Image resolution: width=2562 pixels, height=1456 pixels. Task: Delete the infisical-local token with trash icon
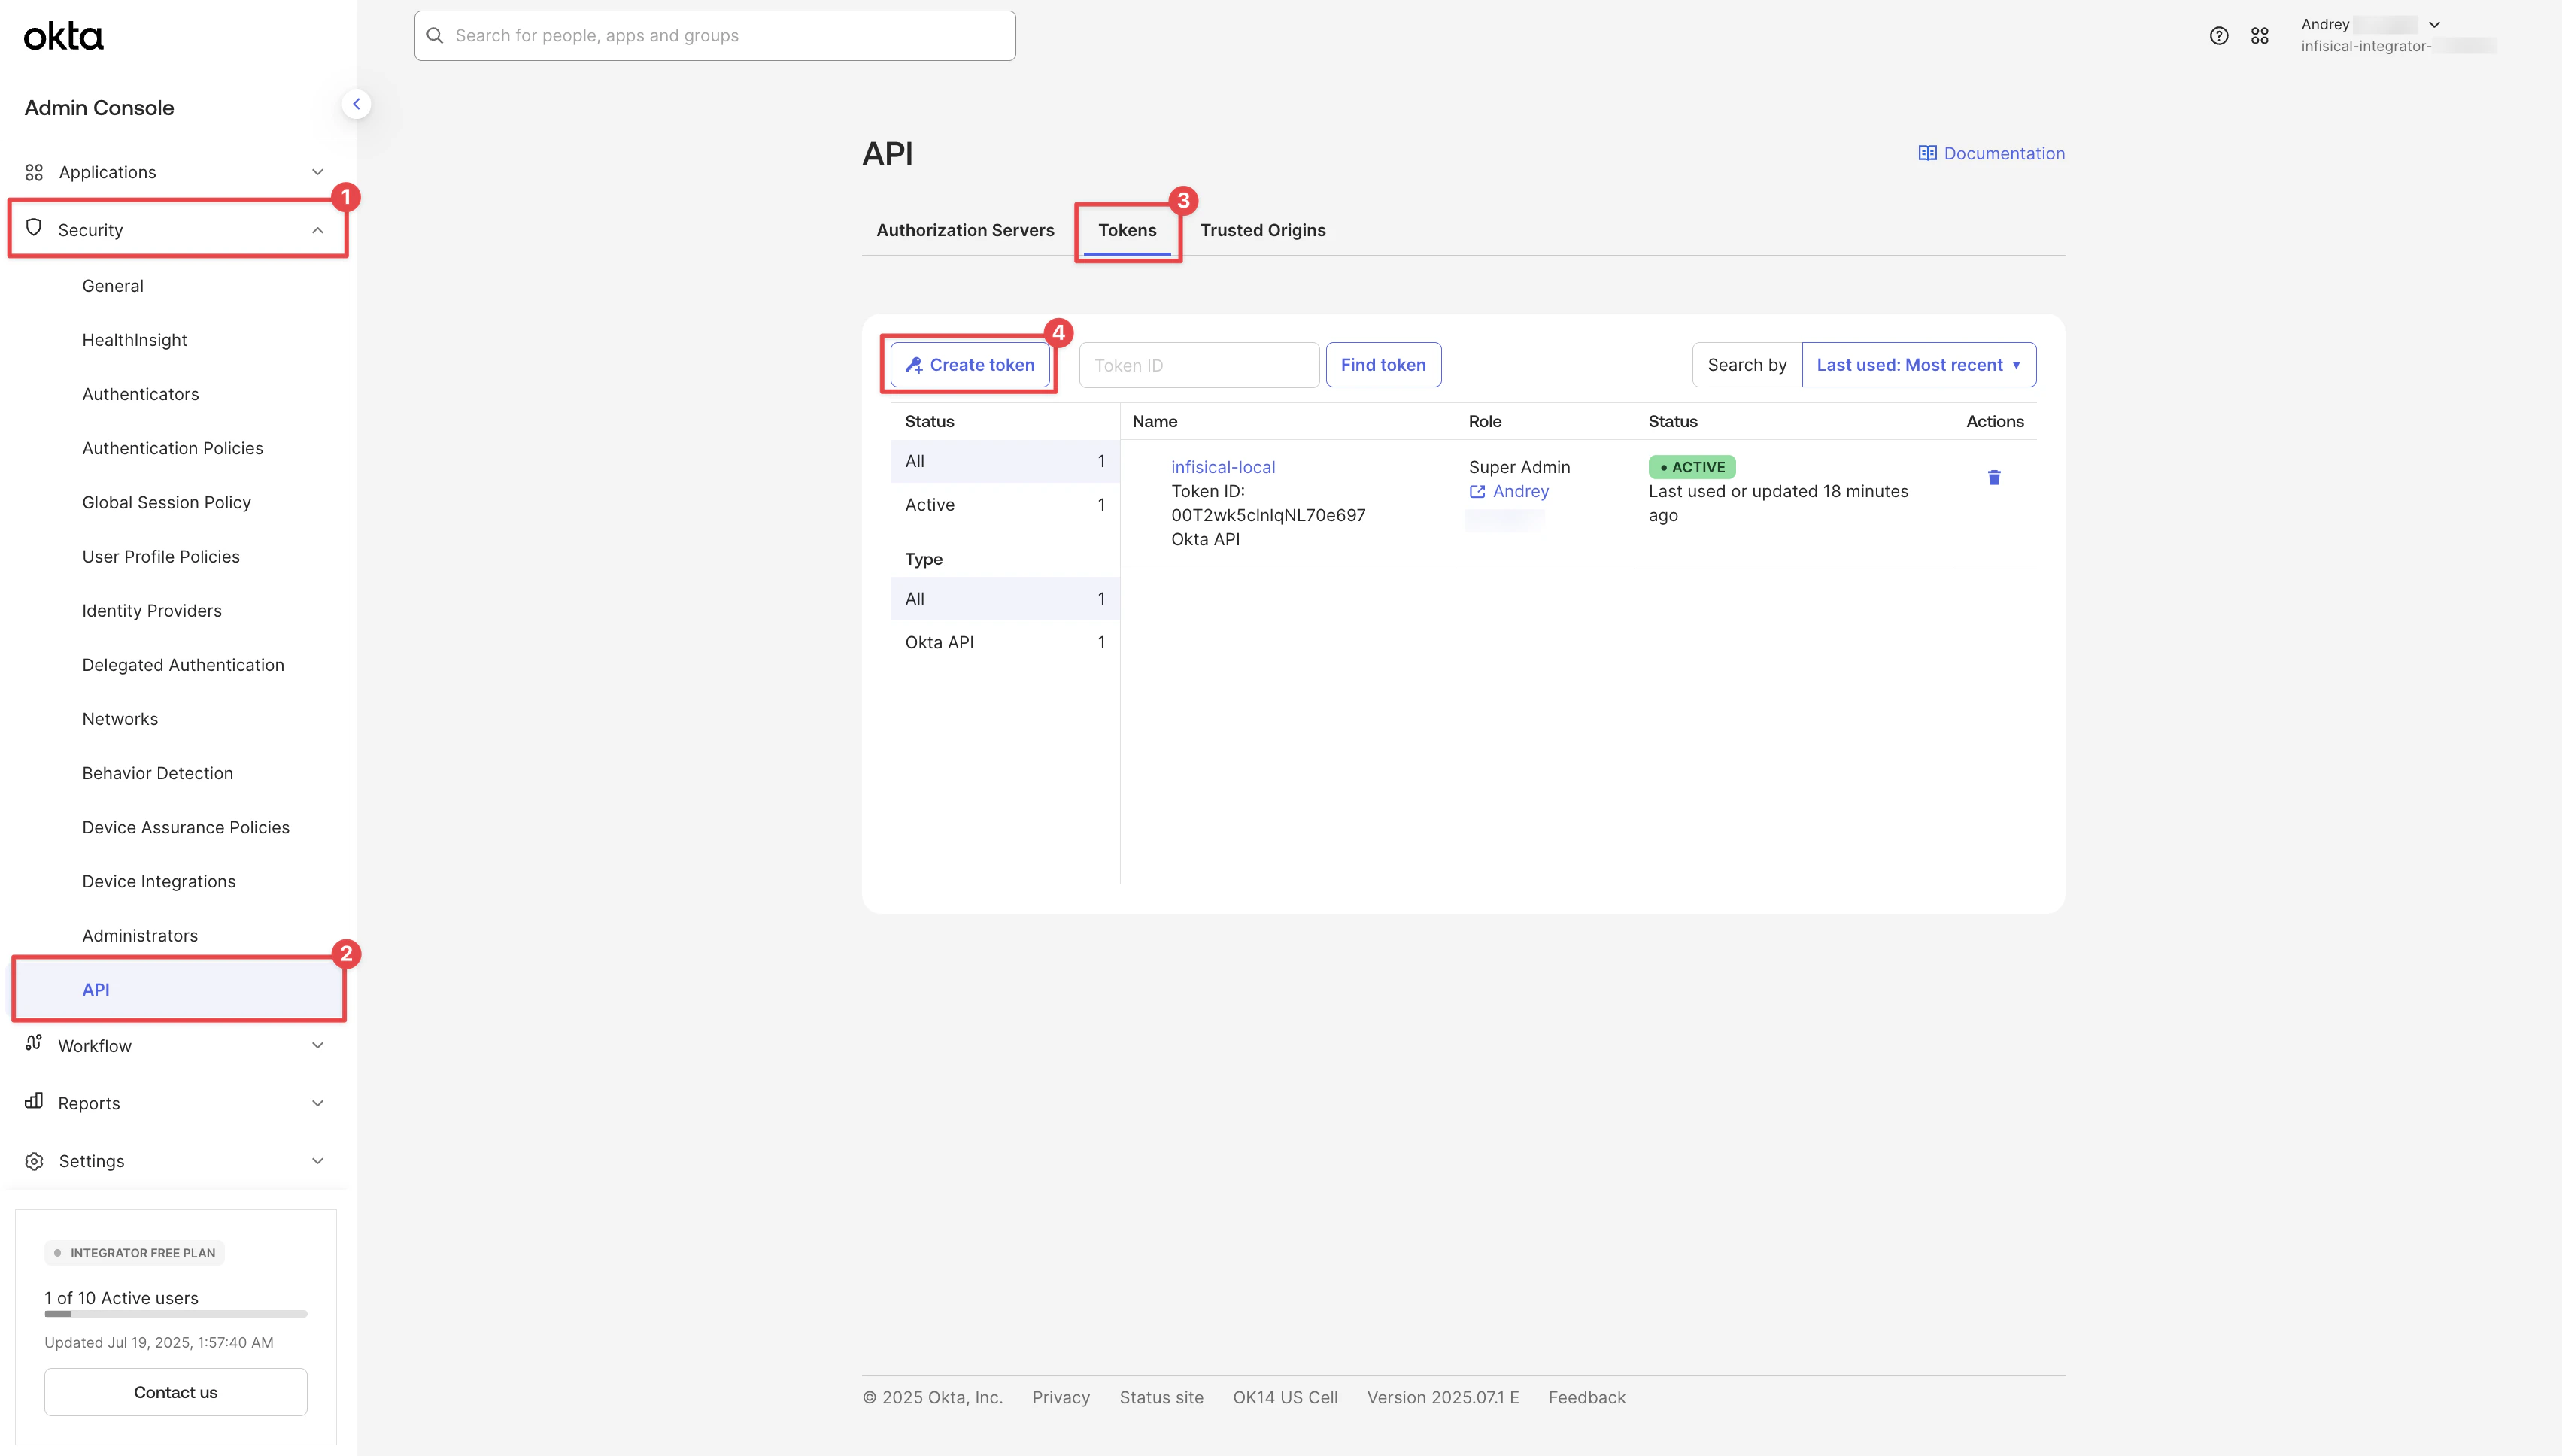(1994, 477)
